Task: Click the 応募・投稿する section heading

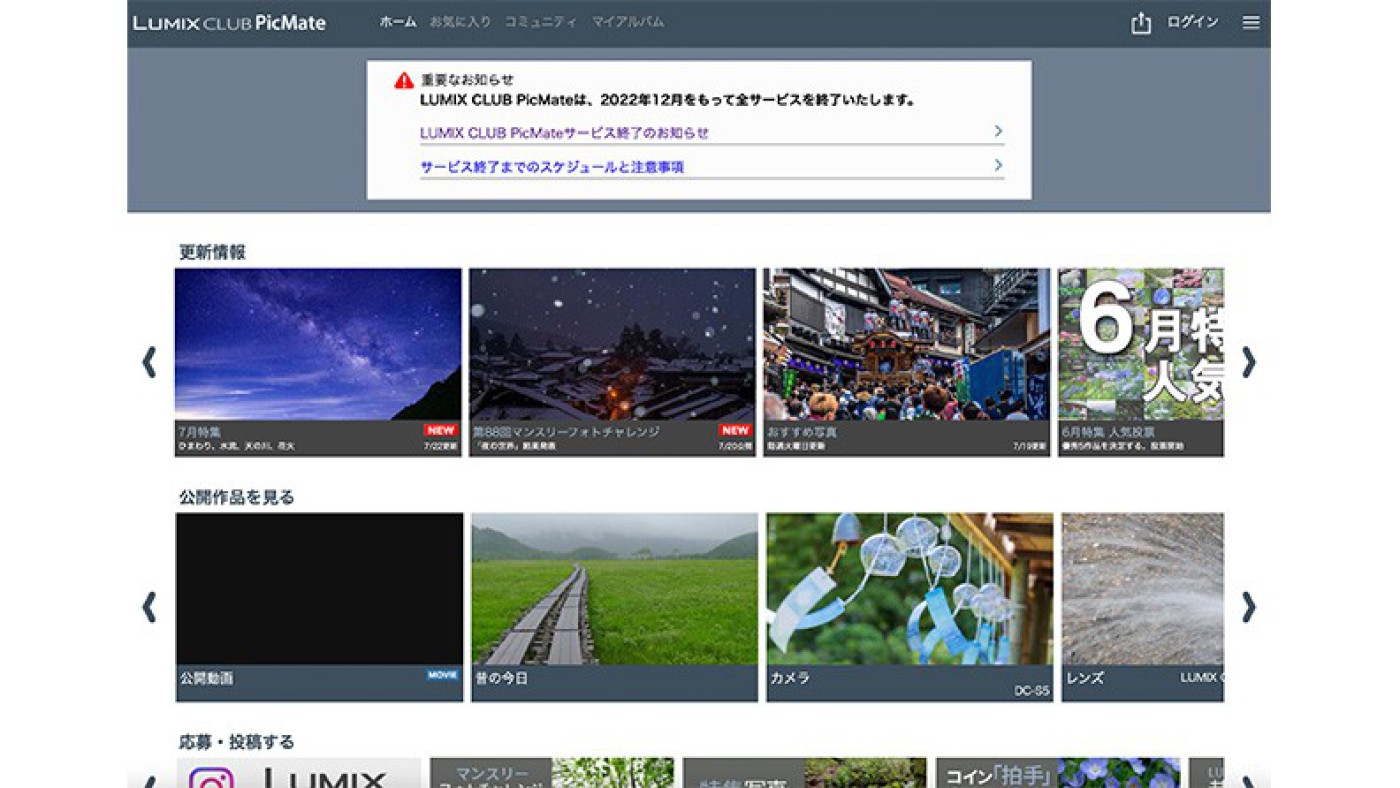Action: pos(237,742)
